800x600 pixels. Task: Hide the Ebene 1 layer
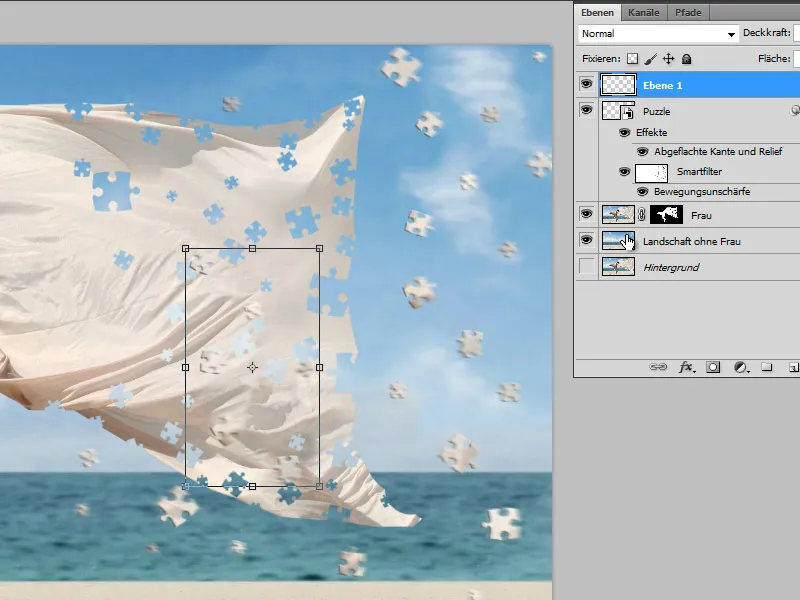[x=587, y=84]
